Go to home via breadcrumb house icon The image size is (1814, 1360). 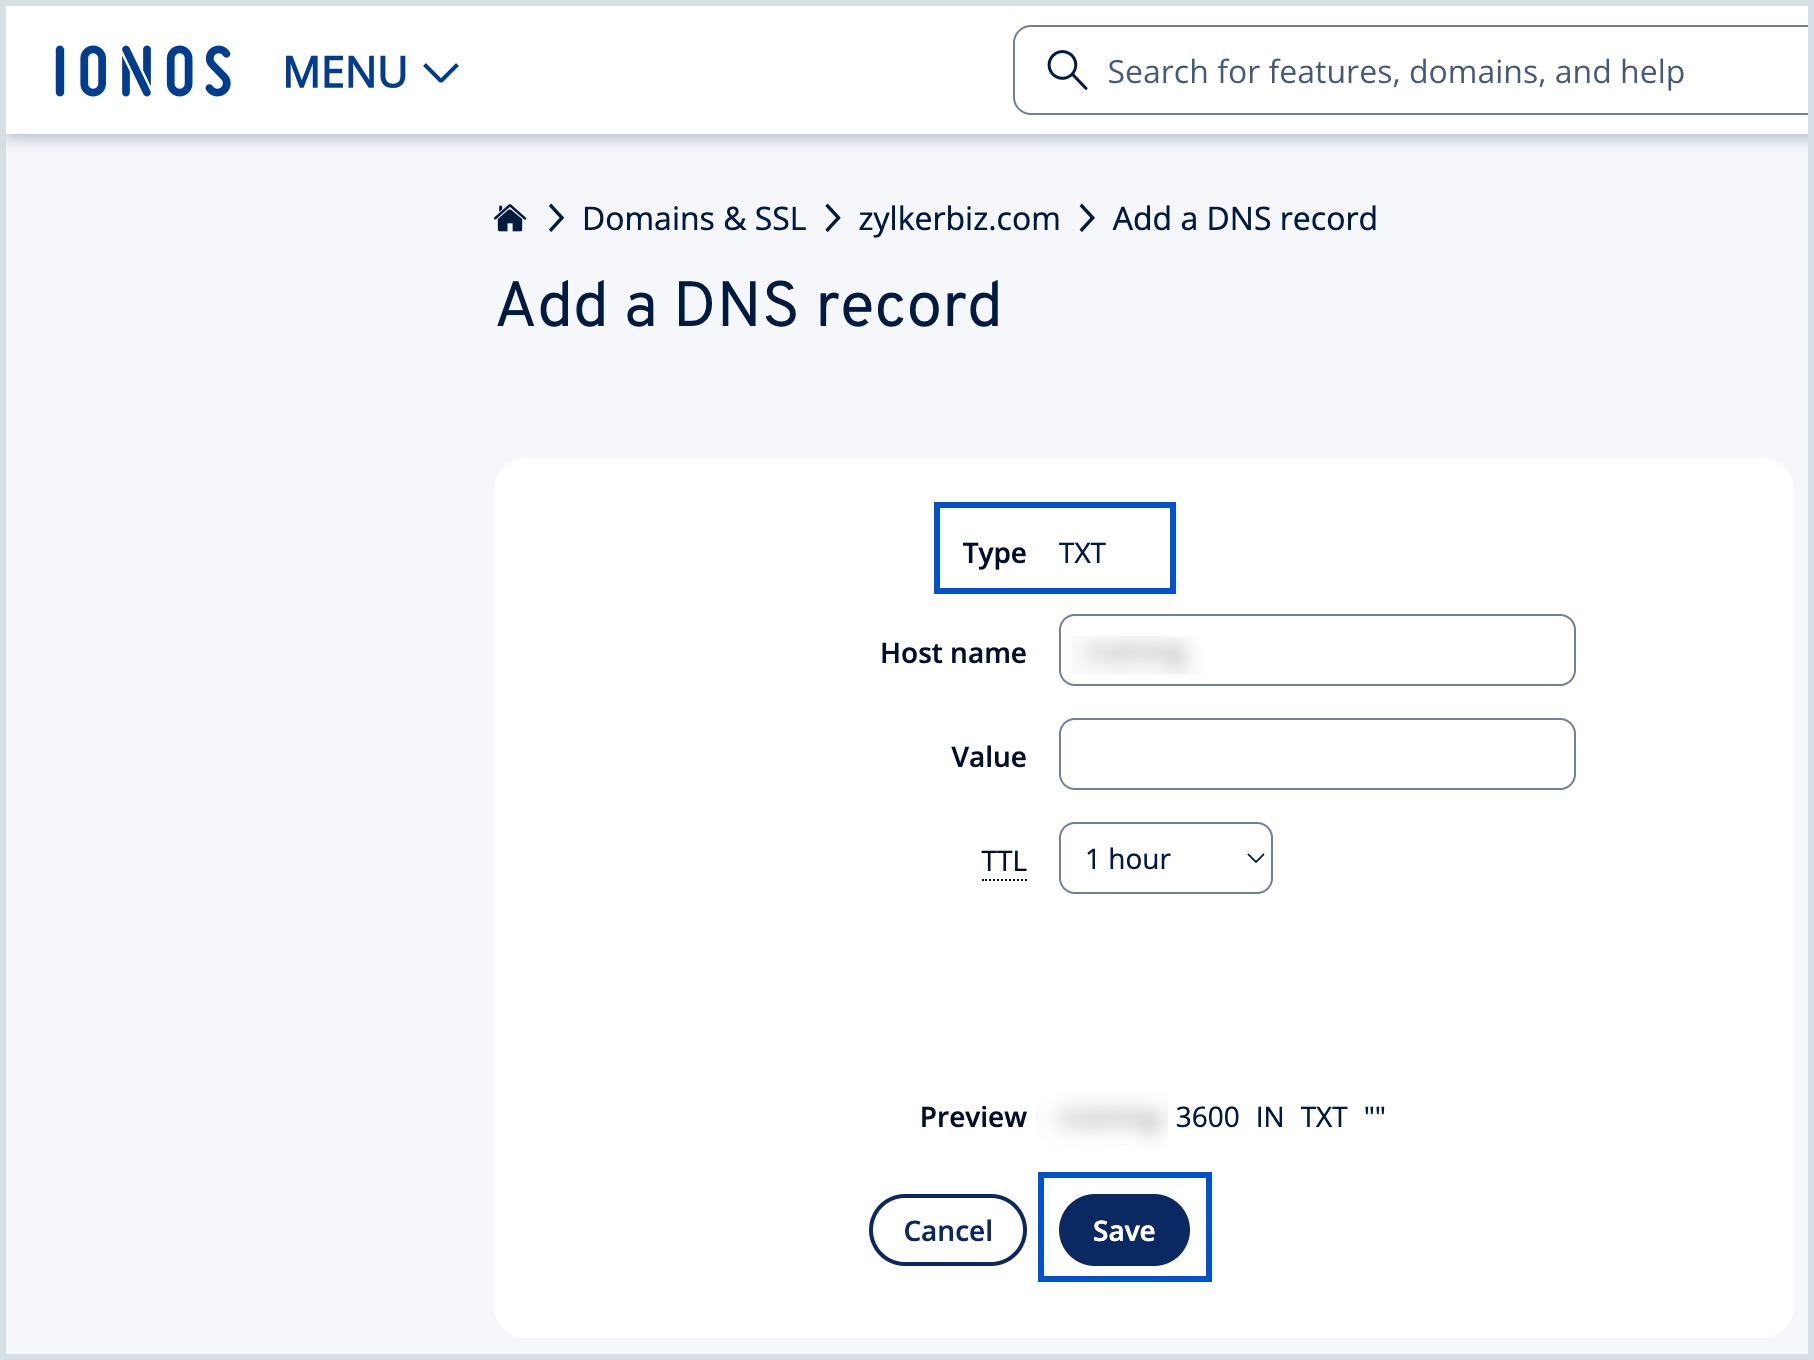pos(510,218)
